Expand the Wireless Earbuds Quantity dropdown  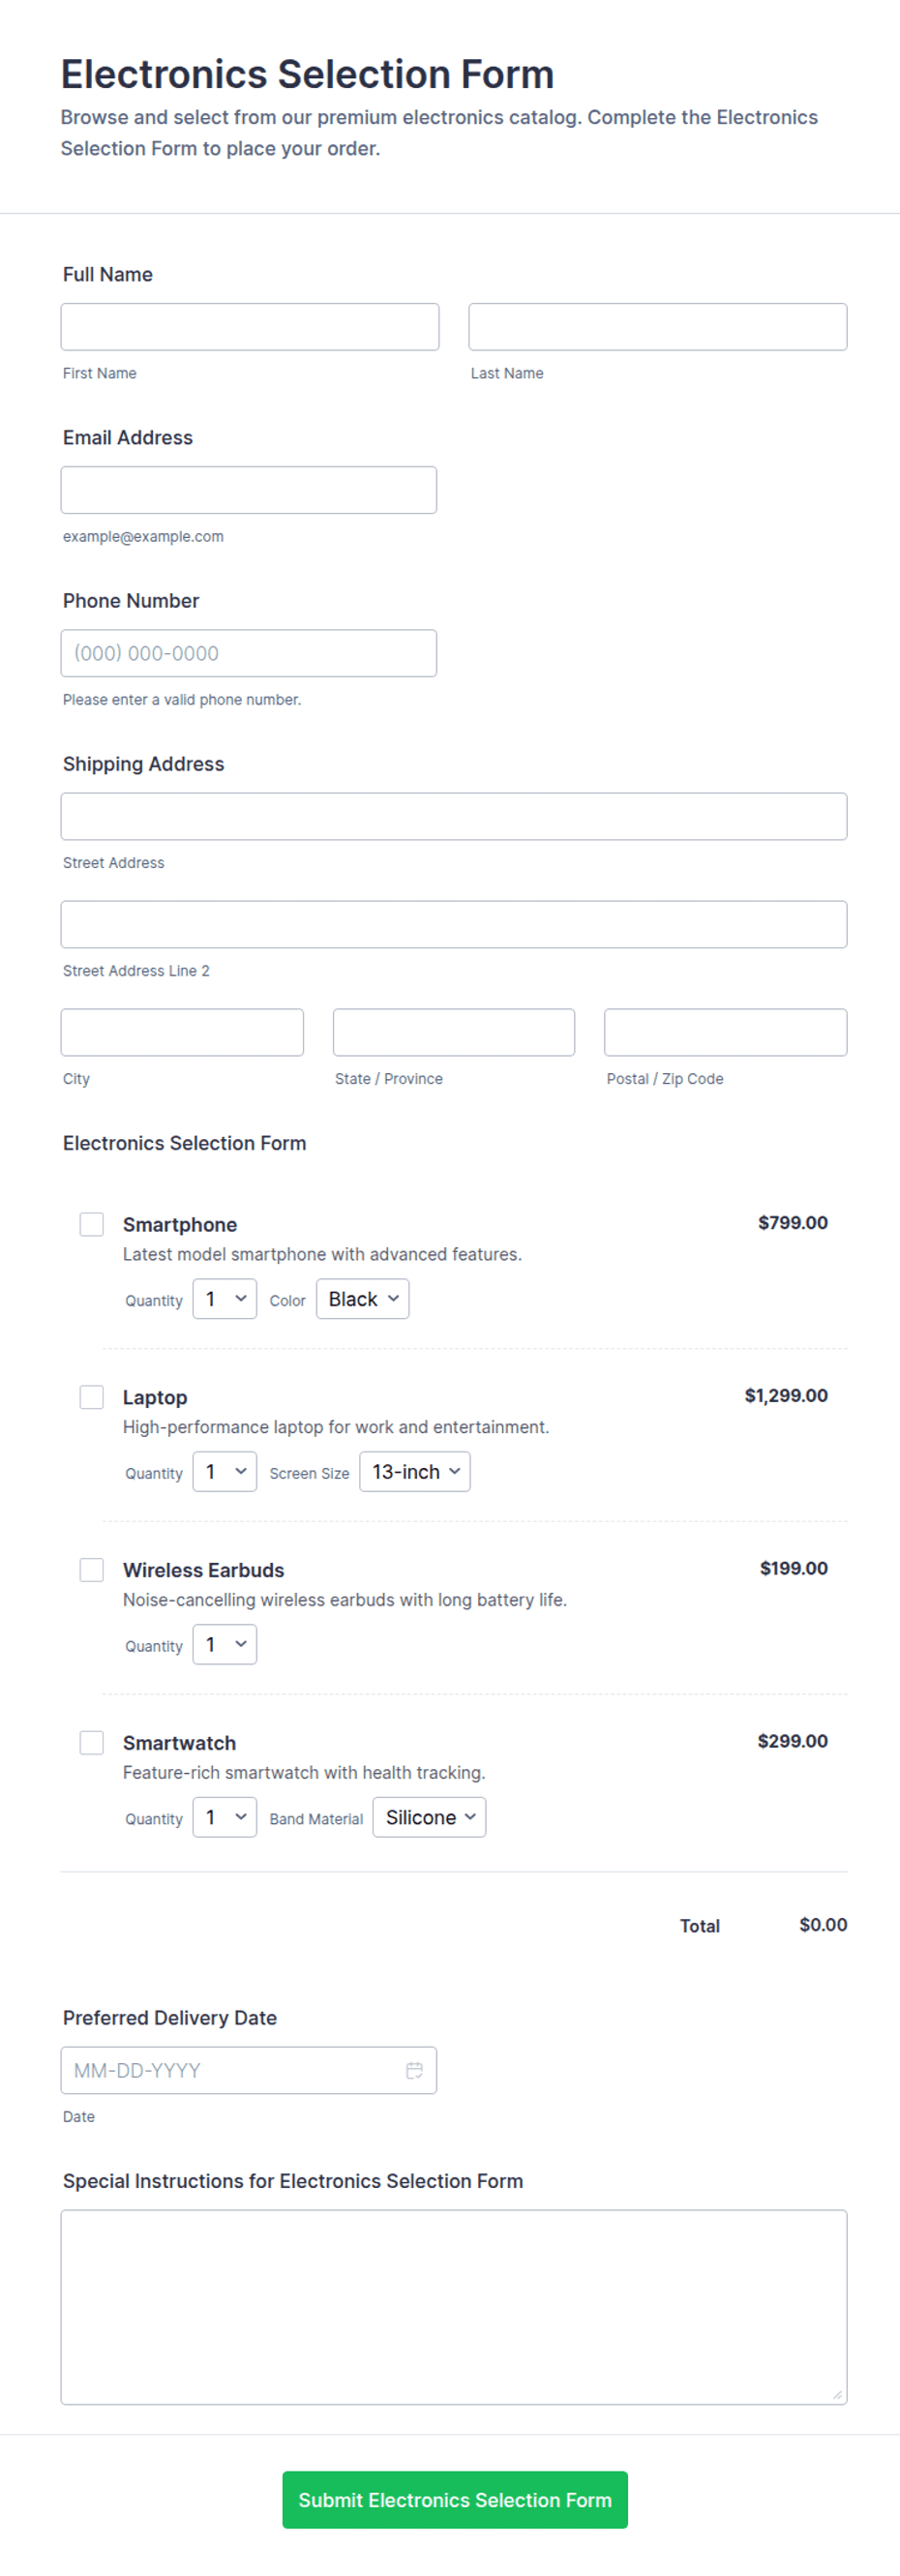click(x=225, y=1644)
